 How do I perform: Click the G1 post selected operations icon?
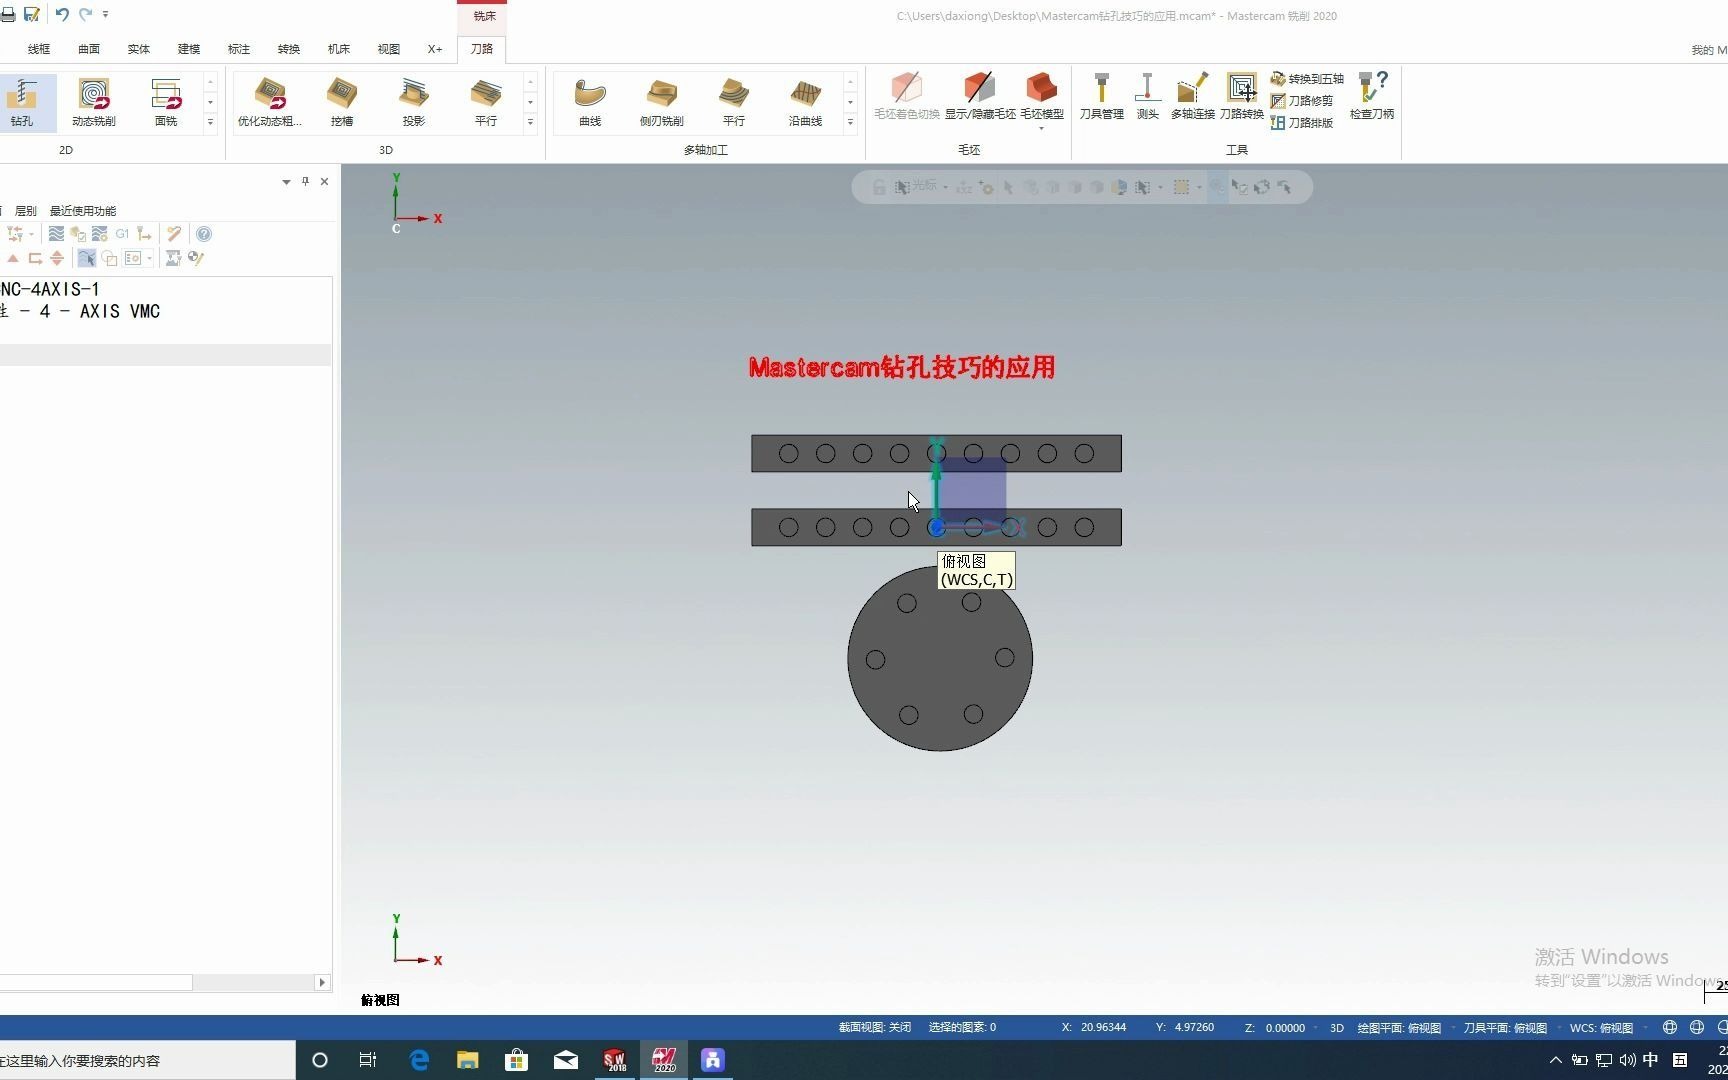pyautogui.click(x=122, y=234)
